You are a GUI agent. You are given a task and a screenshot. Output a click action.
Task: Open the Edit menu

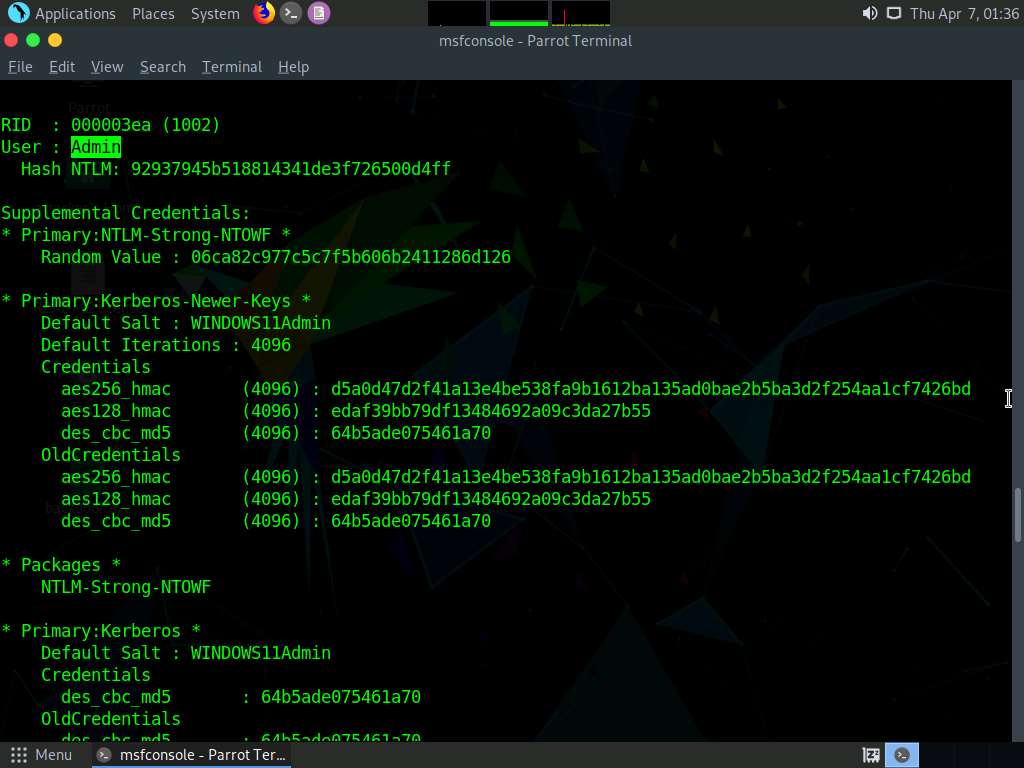62,66
